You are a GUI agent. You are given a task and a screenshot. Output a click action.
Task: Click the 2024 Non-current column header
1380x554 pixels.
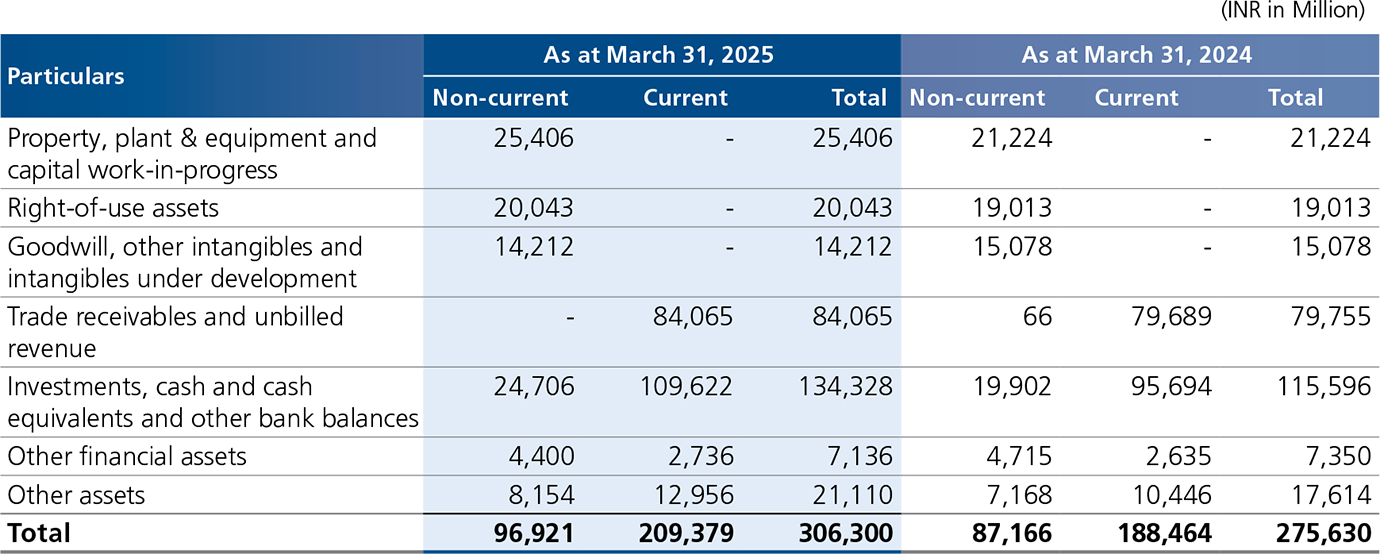click(977, 98)
